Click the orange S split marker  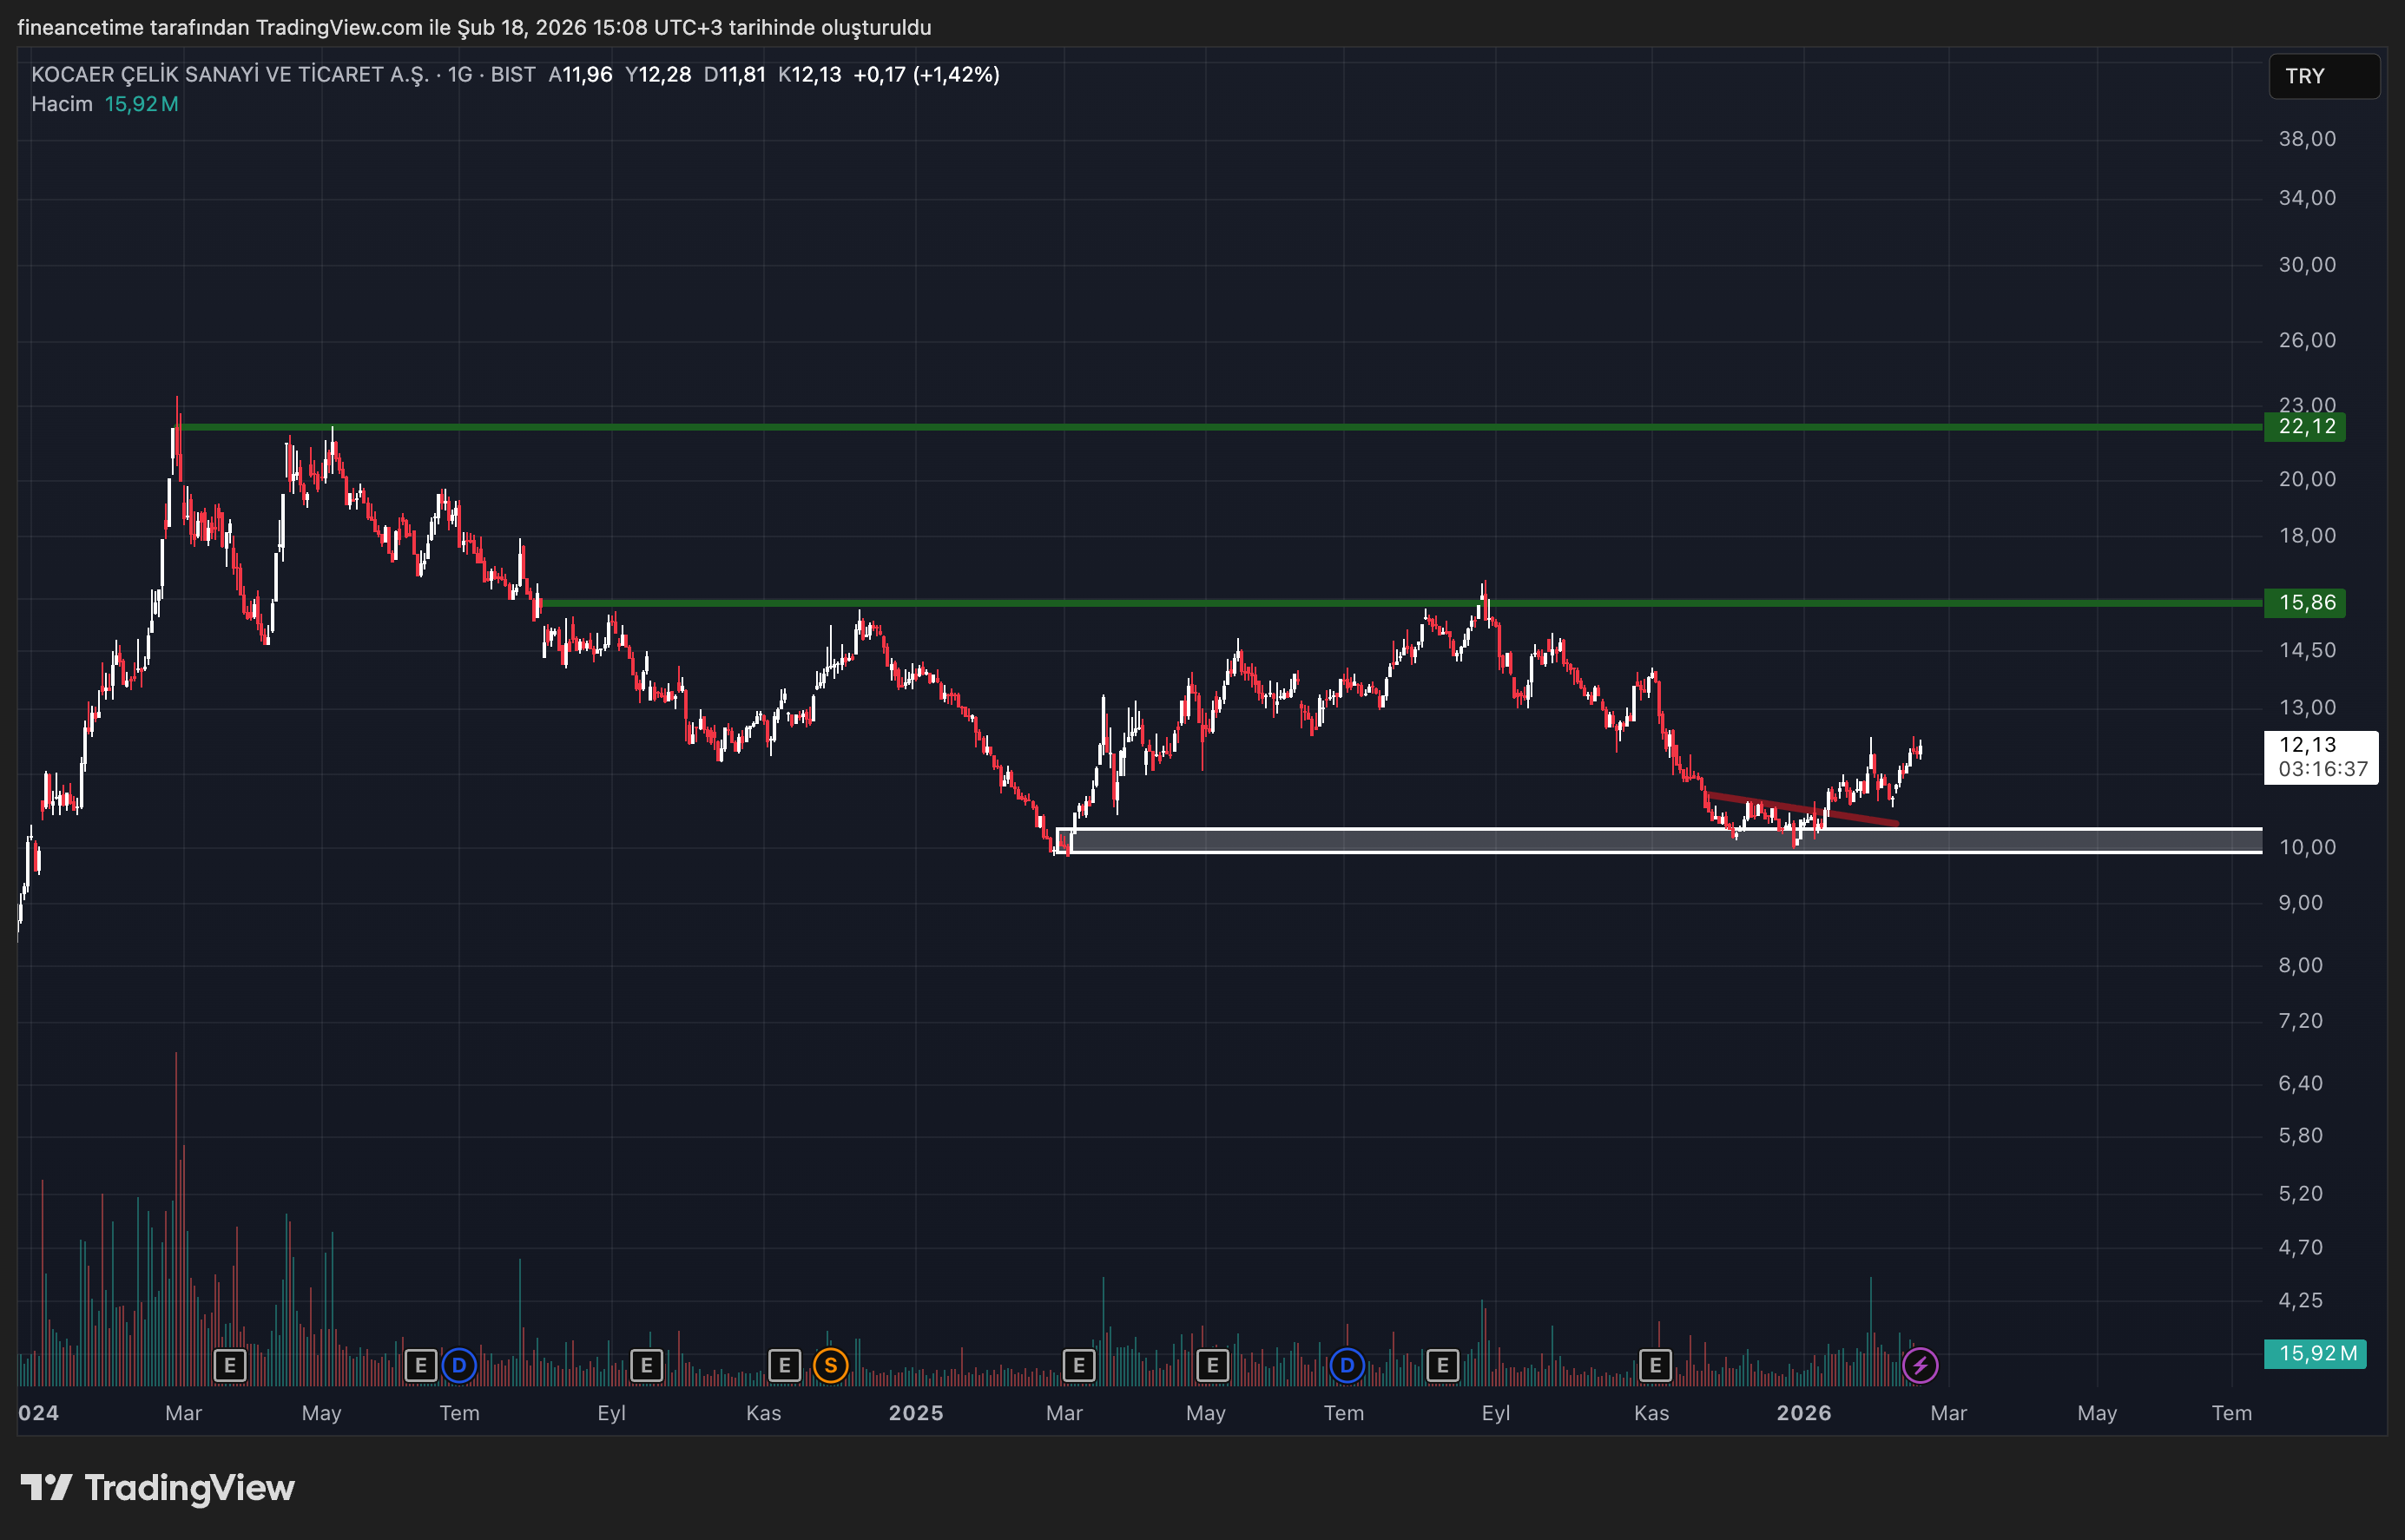pos(830,1365)
